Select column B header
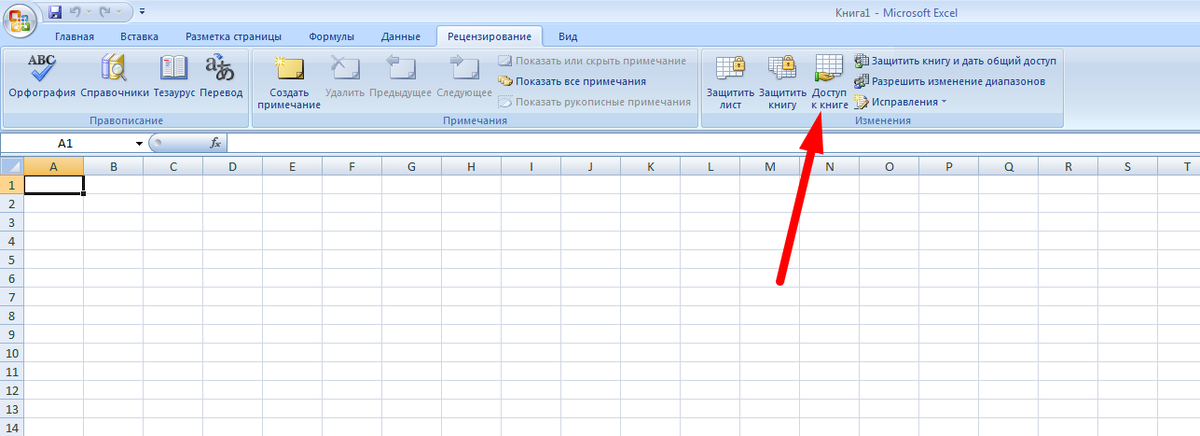Viewport: 1200px width, 436px height. 113,167
